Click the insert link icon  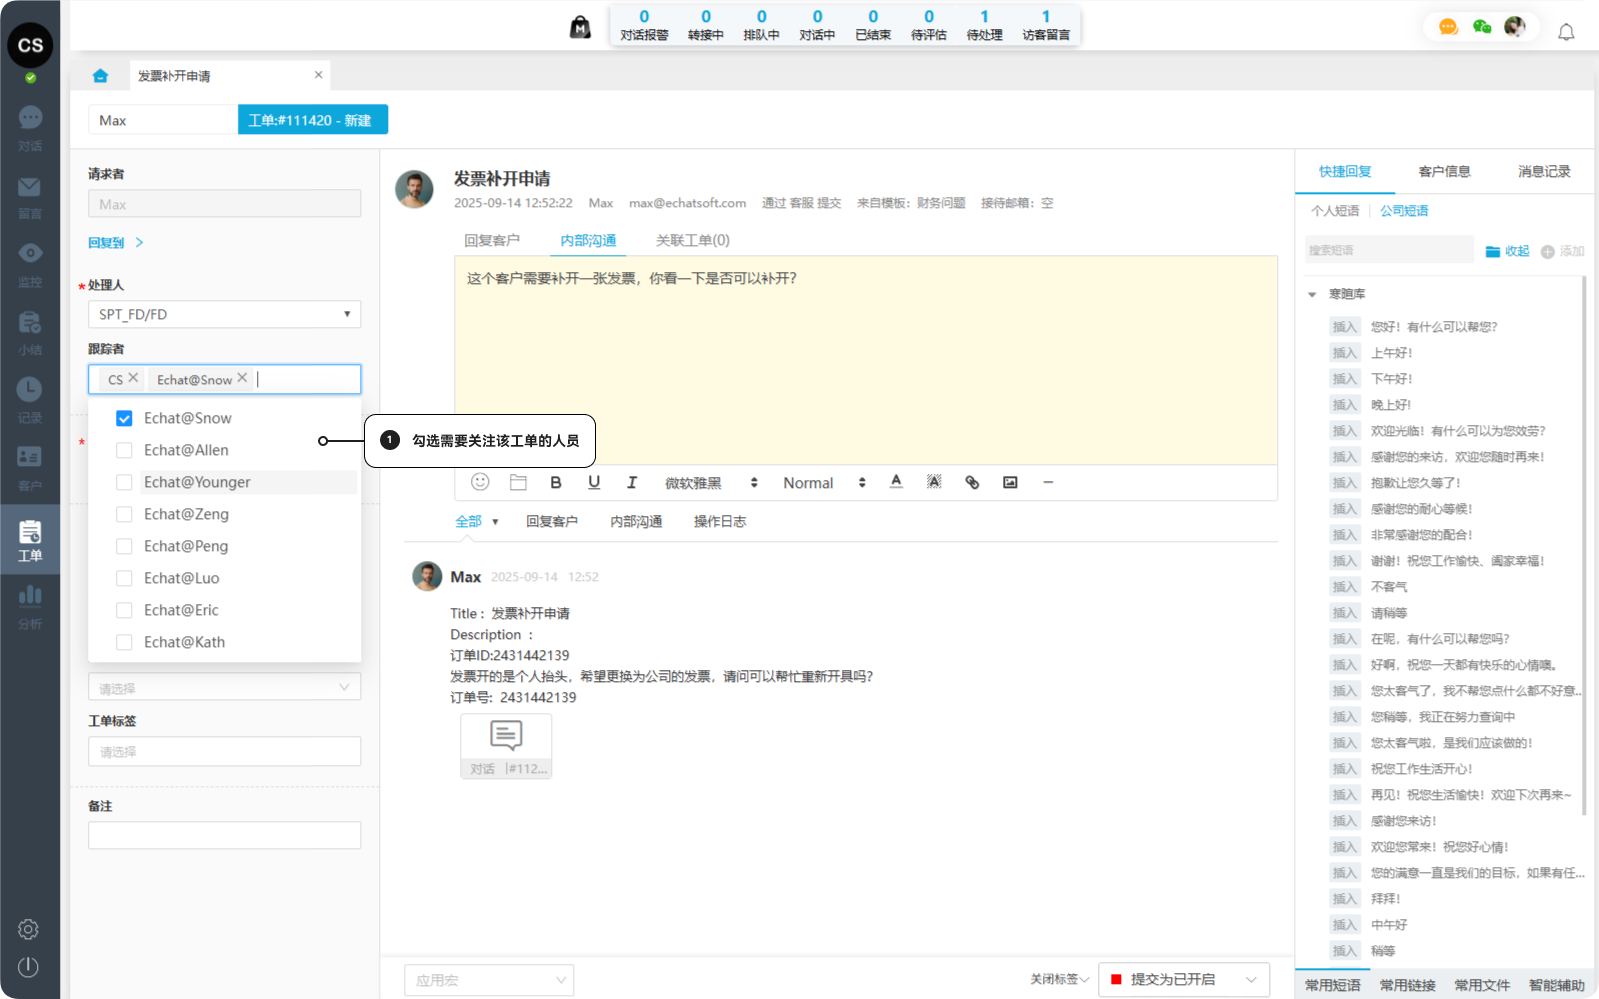[972, 482]
